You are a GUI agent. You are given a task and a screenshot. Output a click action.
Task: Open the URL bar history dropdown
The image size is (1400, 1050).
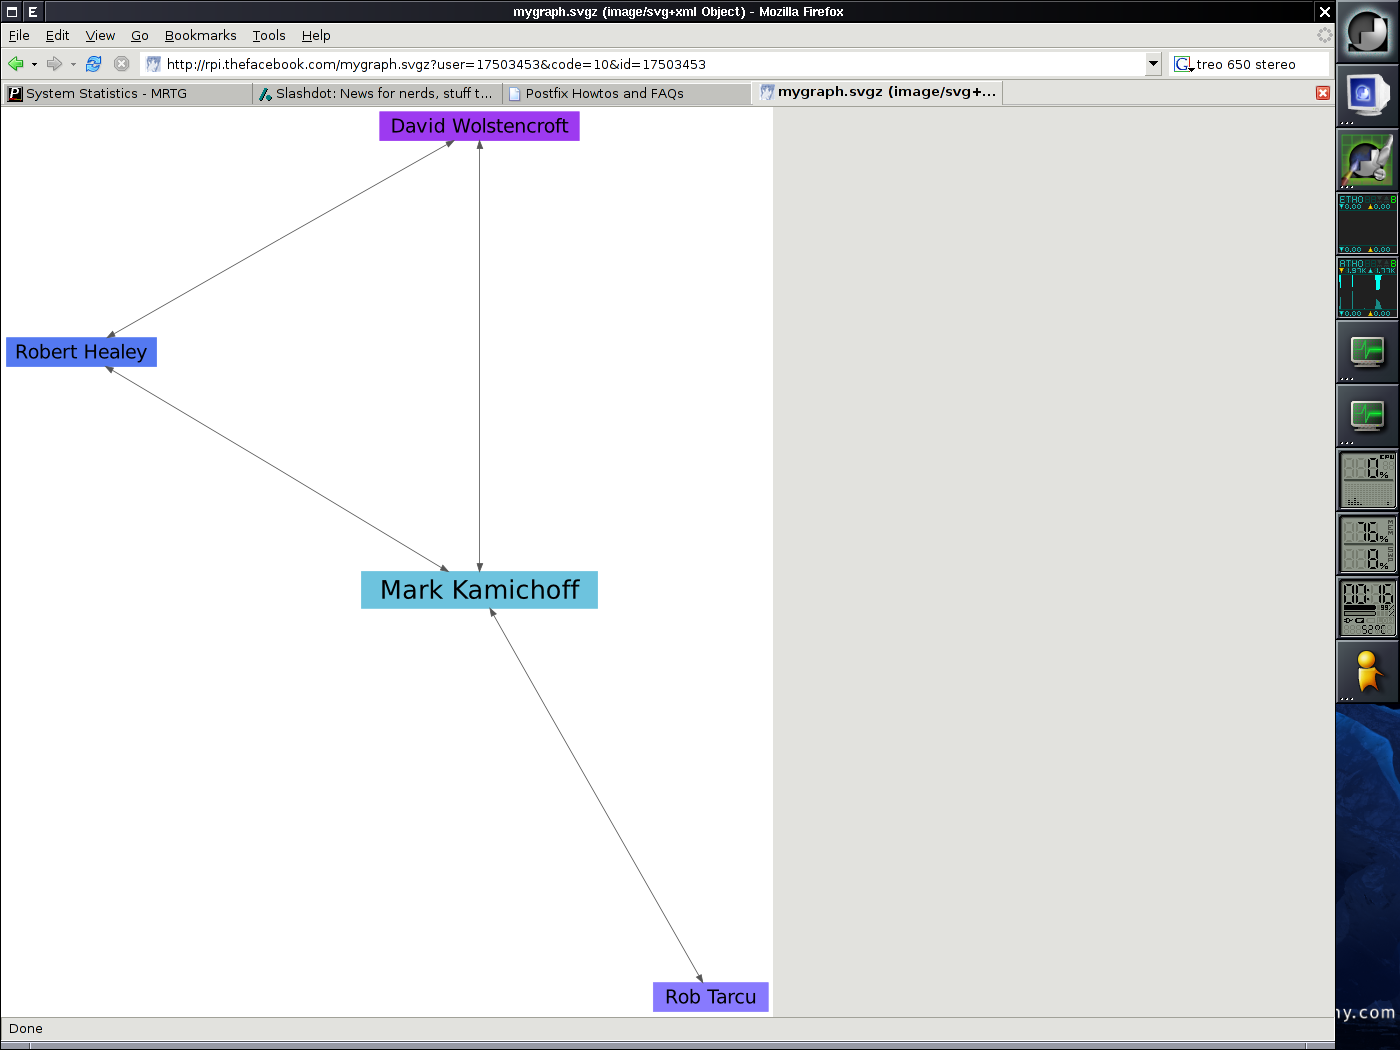1153,64
